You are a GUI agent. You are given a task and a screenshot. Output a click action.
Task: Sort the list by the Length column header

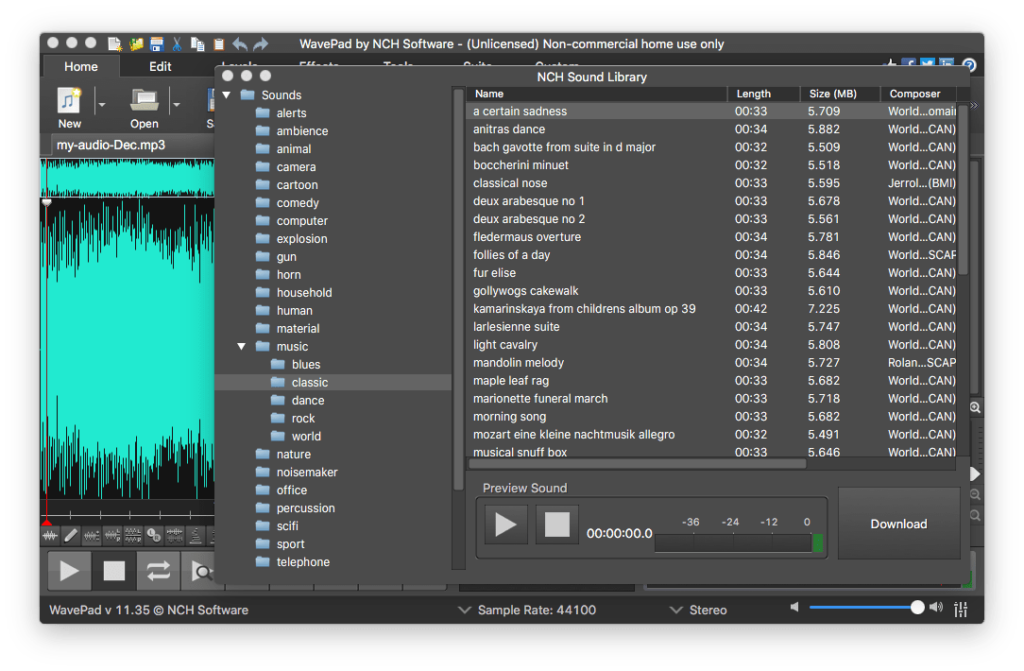[x=764, y=94]
